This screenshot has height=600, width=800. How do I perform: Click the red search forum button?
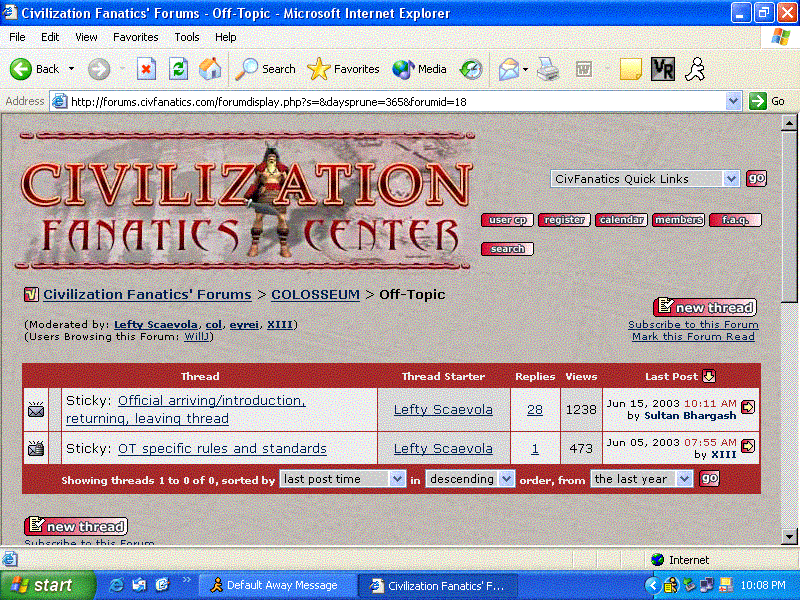(x=507, y=249)
